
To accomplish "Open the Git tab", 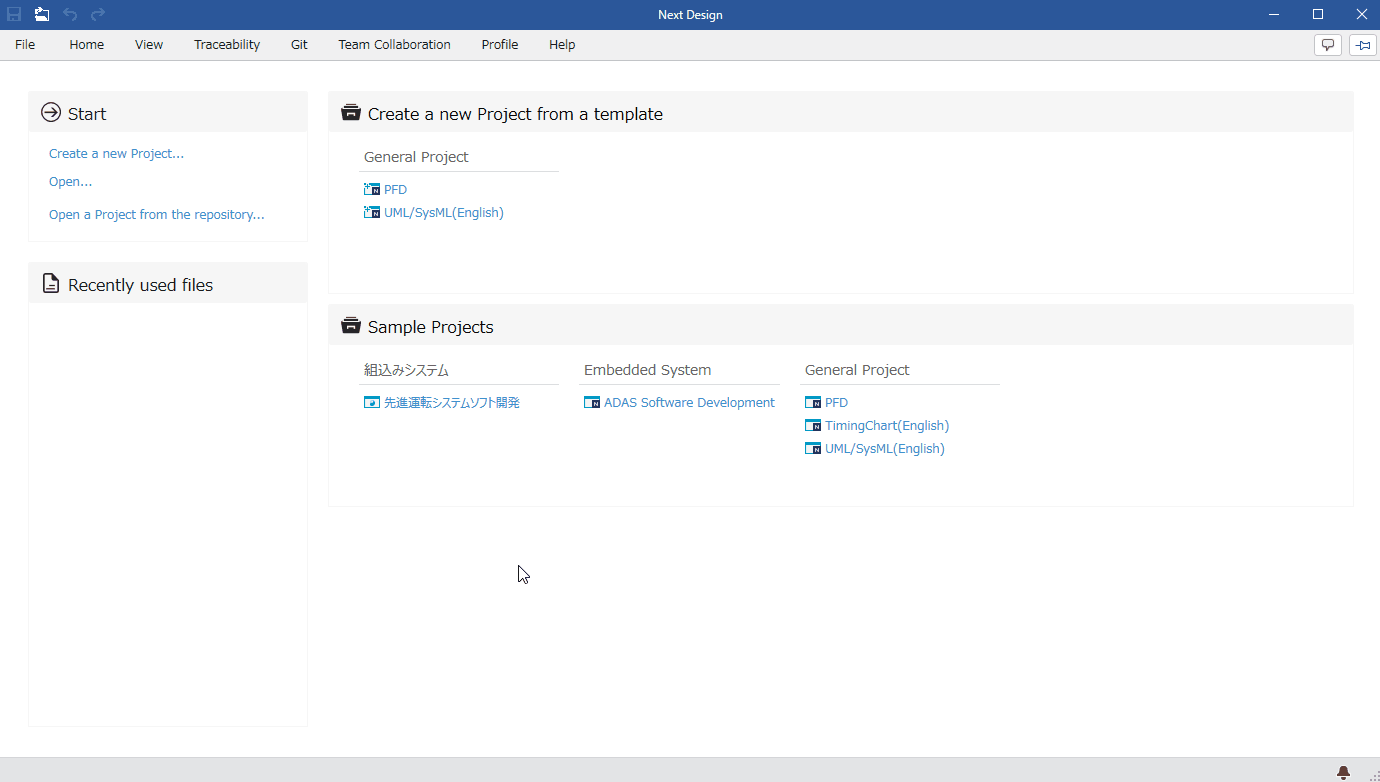I will pyautogui.click(x=299, y=45).
